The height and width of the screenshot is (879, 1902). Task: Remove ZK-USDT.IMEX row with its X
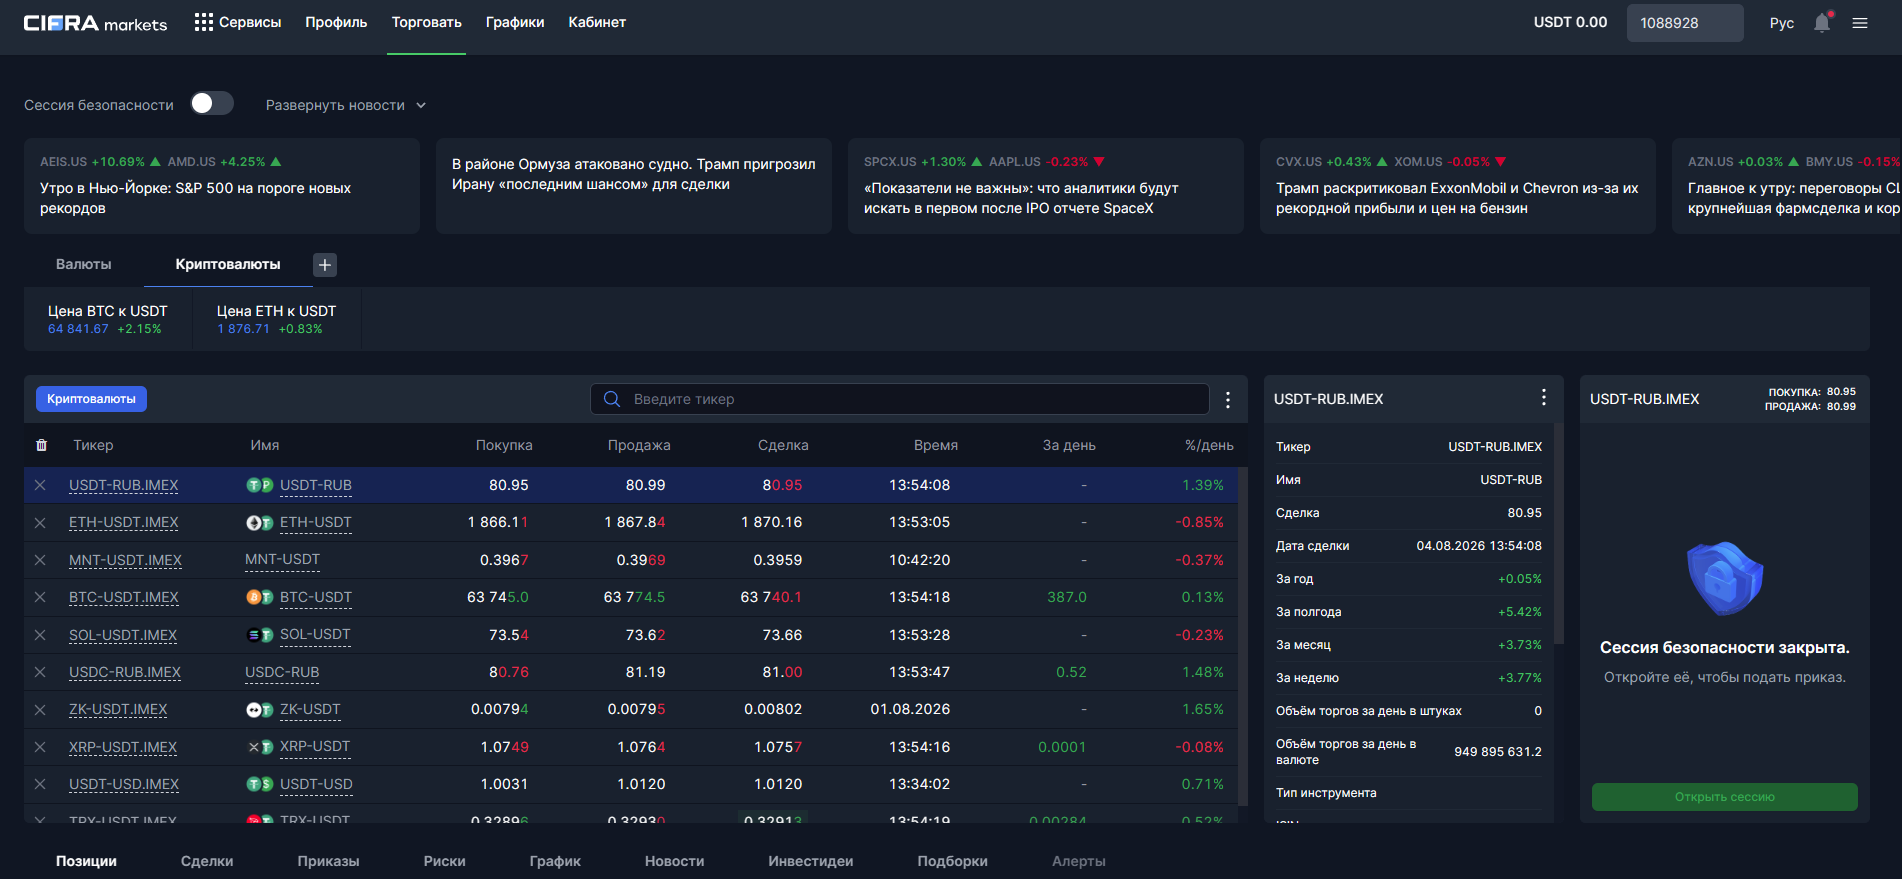pyautogui.click(x=40, y=709)
